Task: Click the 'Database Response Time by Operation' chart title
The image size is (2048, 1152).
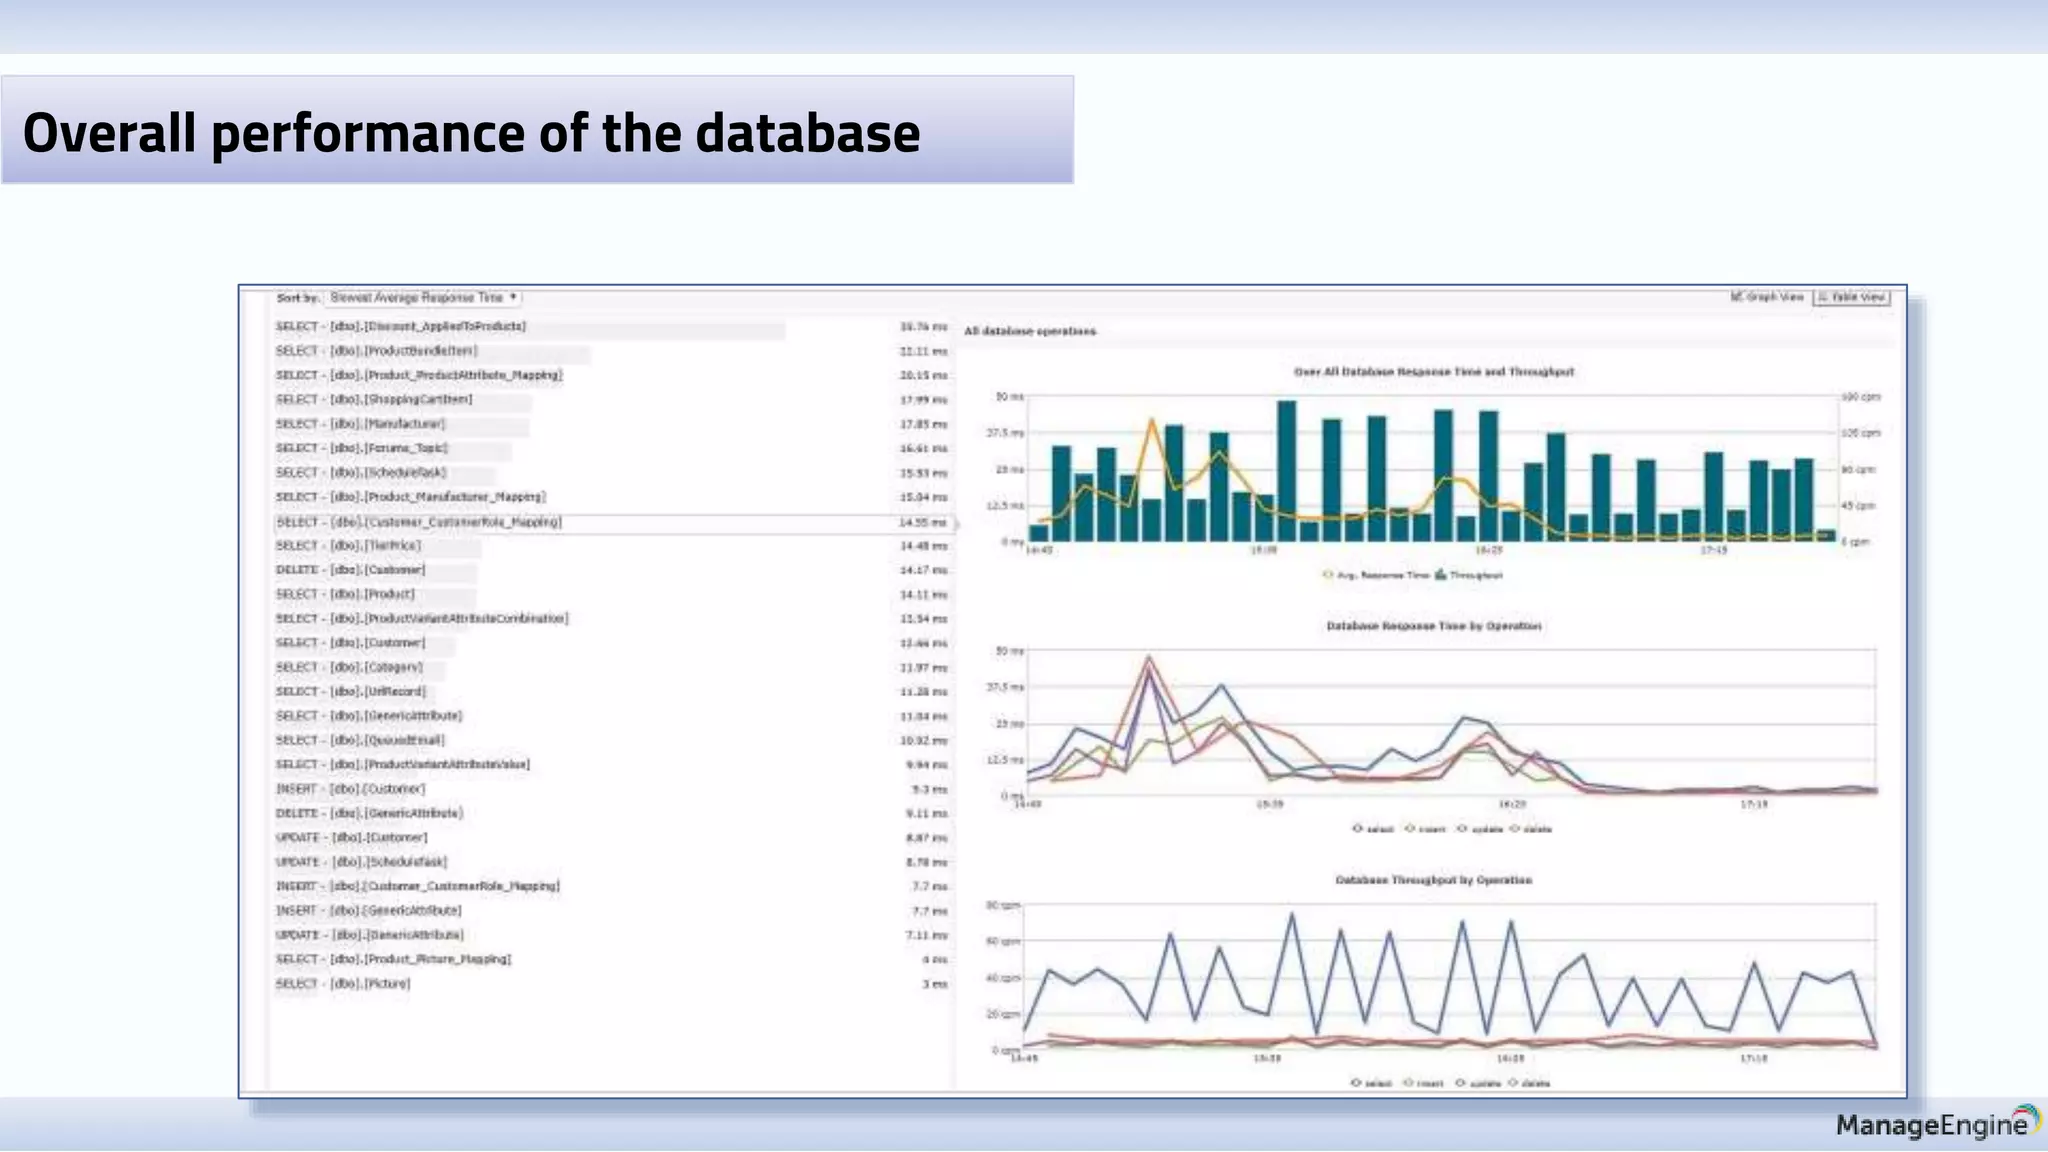Action: tap(1434, 626)
